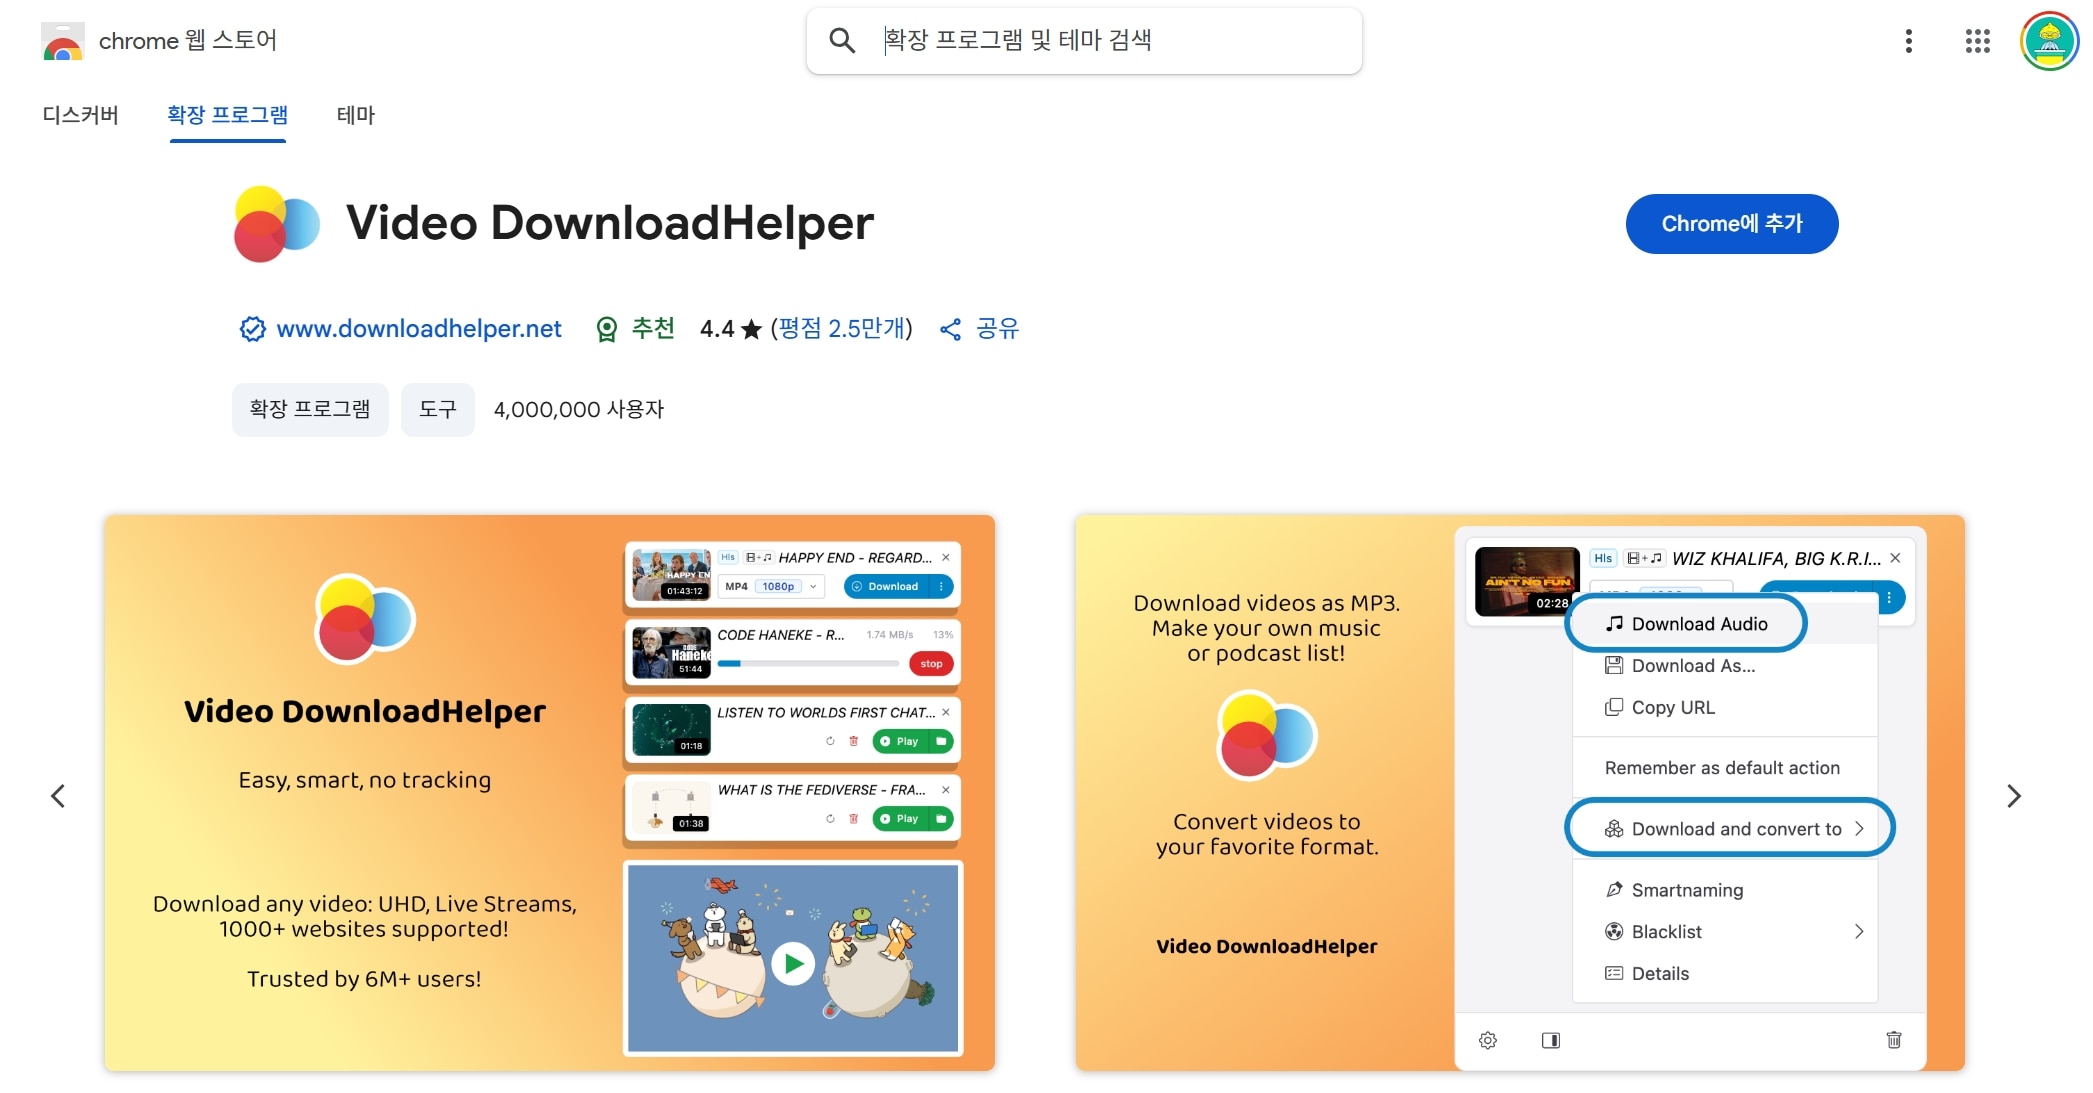Click the 확장 프로그램 category chip

point(310,410)
